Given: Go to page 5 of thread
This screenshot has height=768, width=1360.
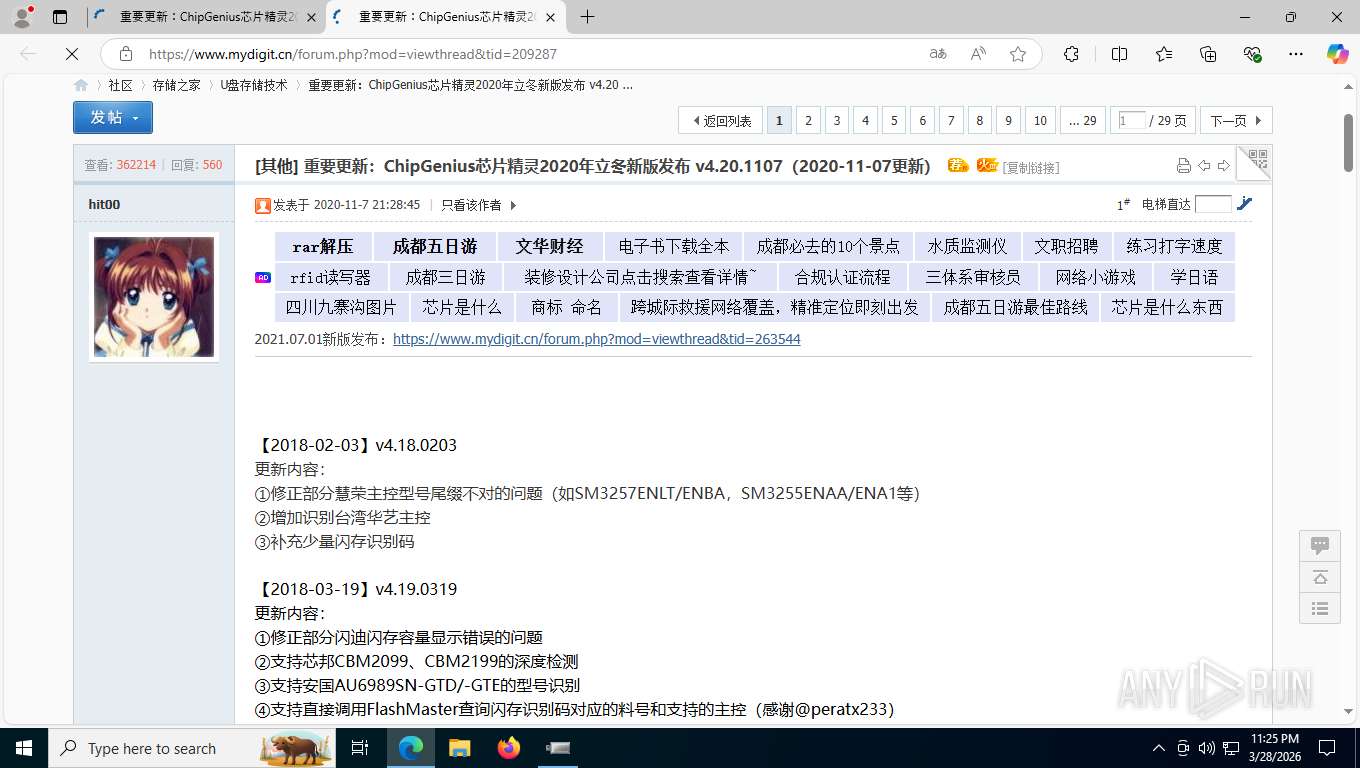Looking at the screenshot, I should (894, 120).
